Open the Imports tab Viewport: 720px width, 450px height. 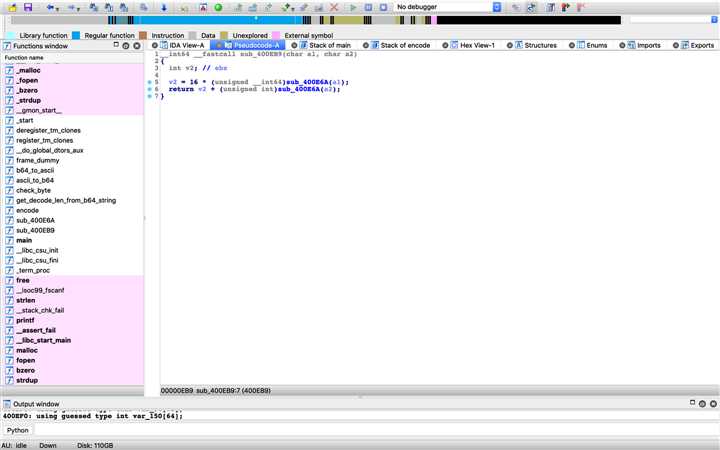643,45
